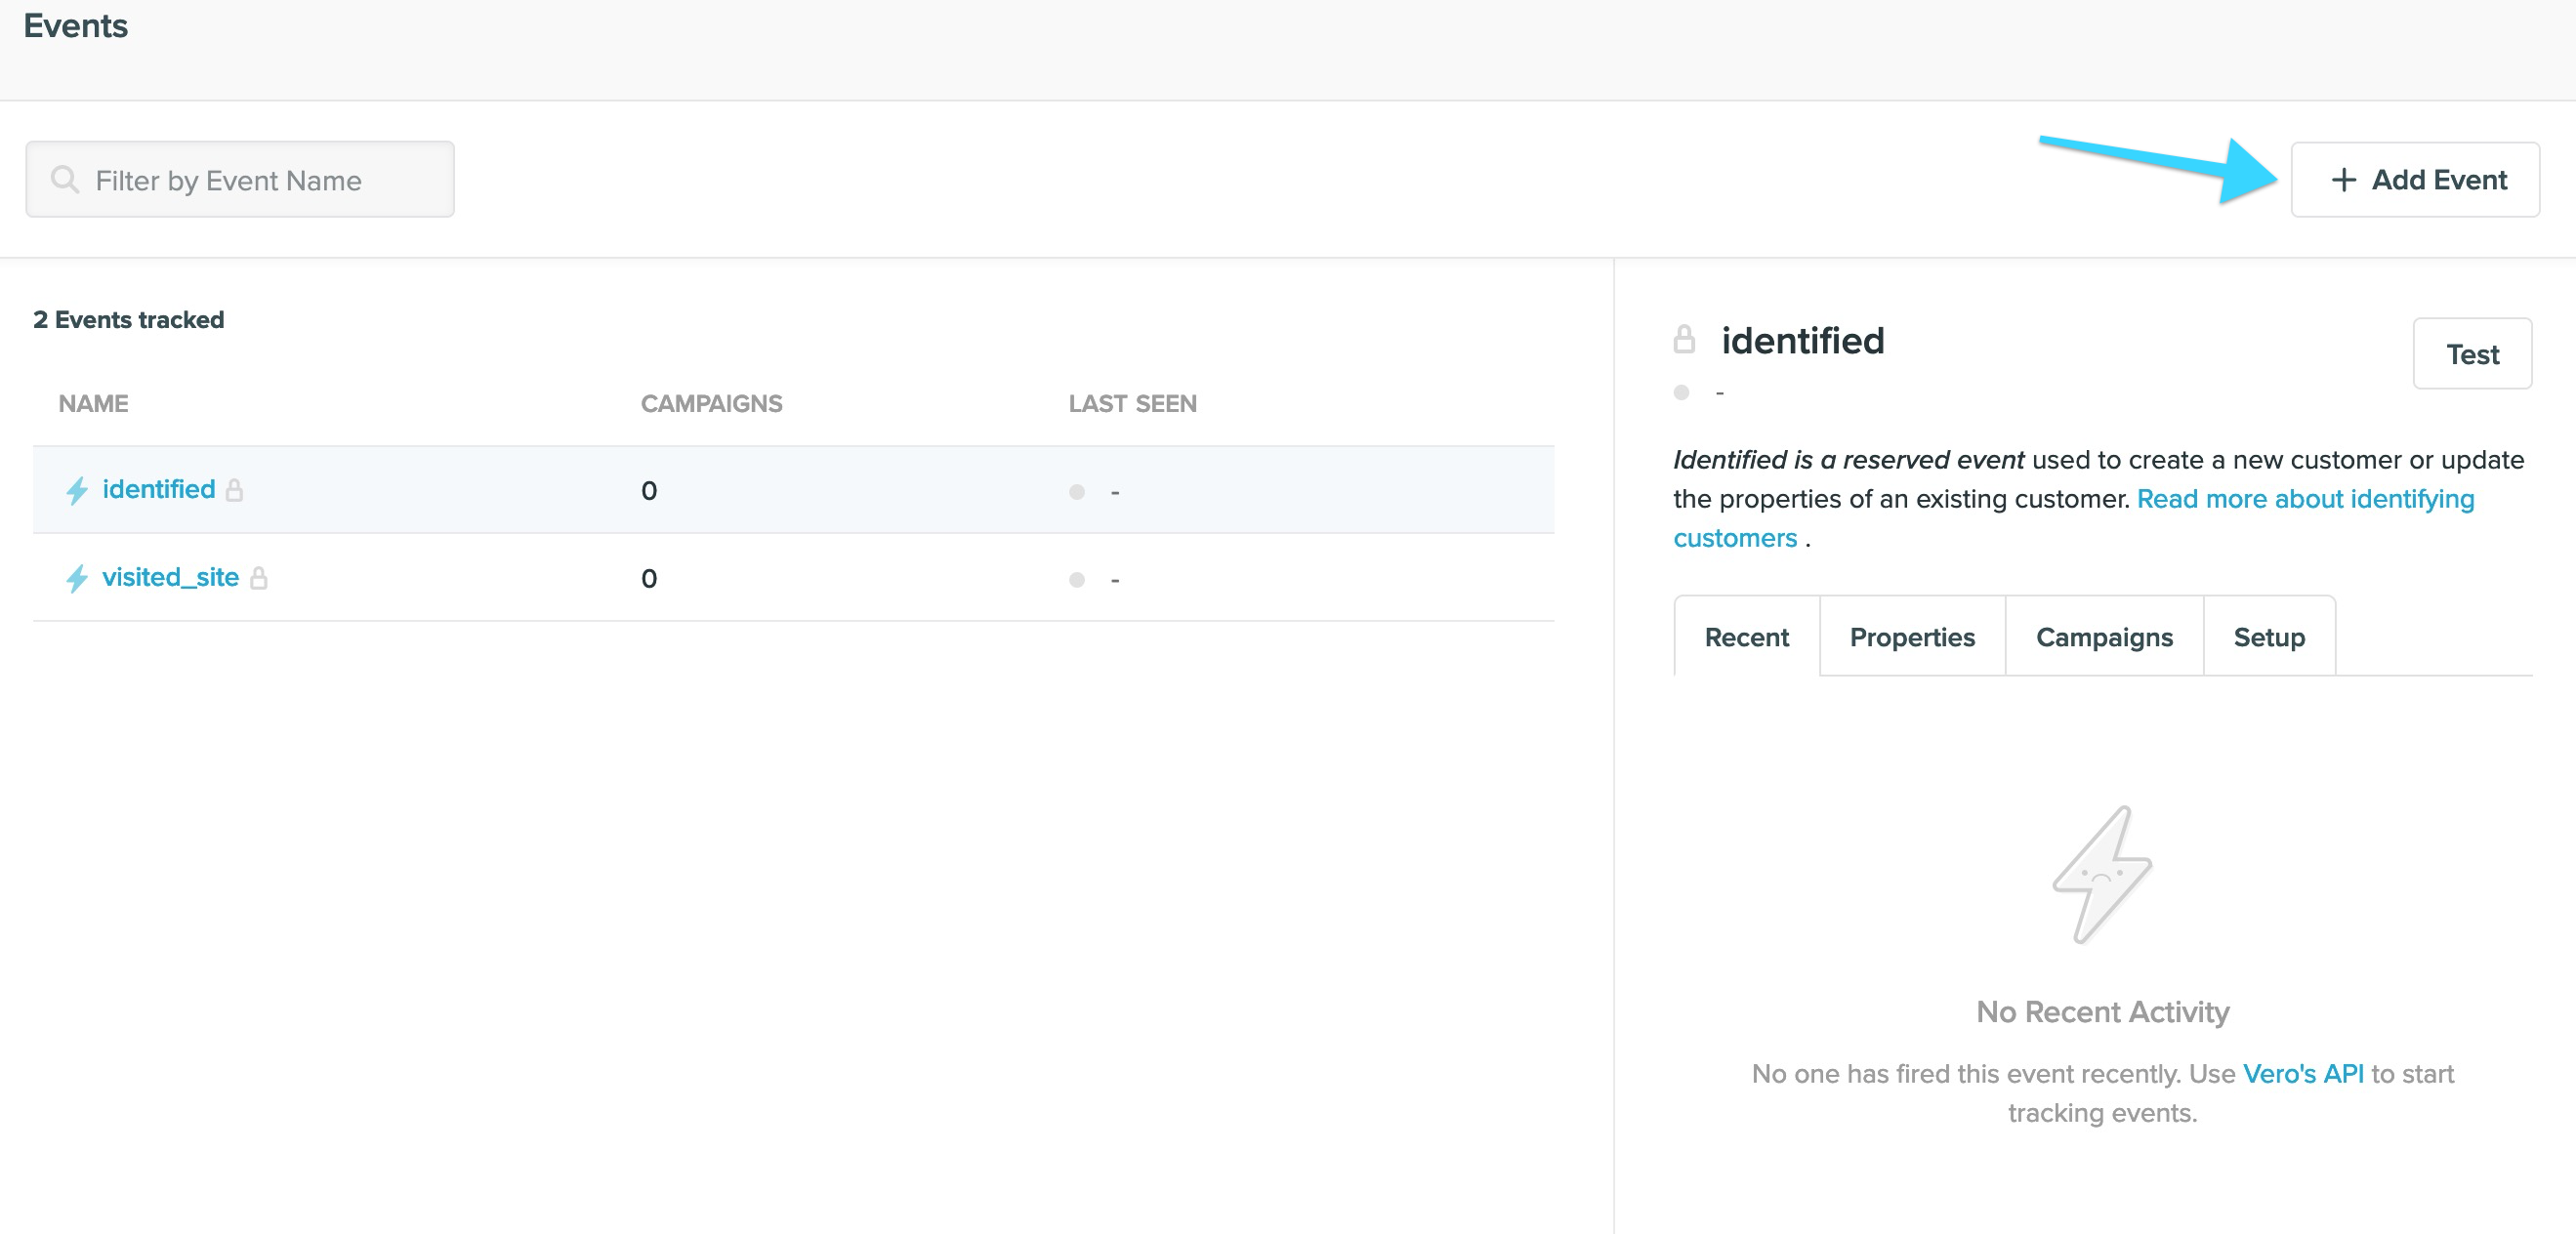Screen dimensions: 2576x1234
Task: Click the lightning icon beside the visited_site event
Action: click(77, 577)
